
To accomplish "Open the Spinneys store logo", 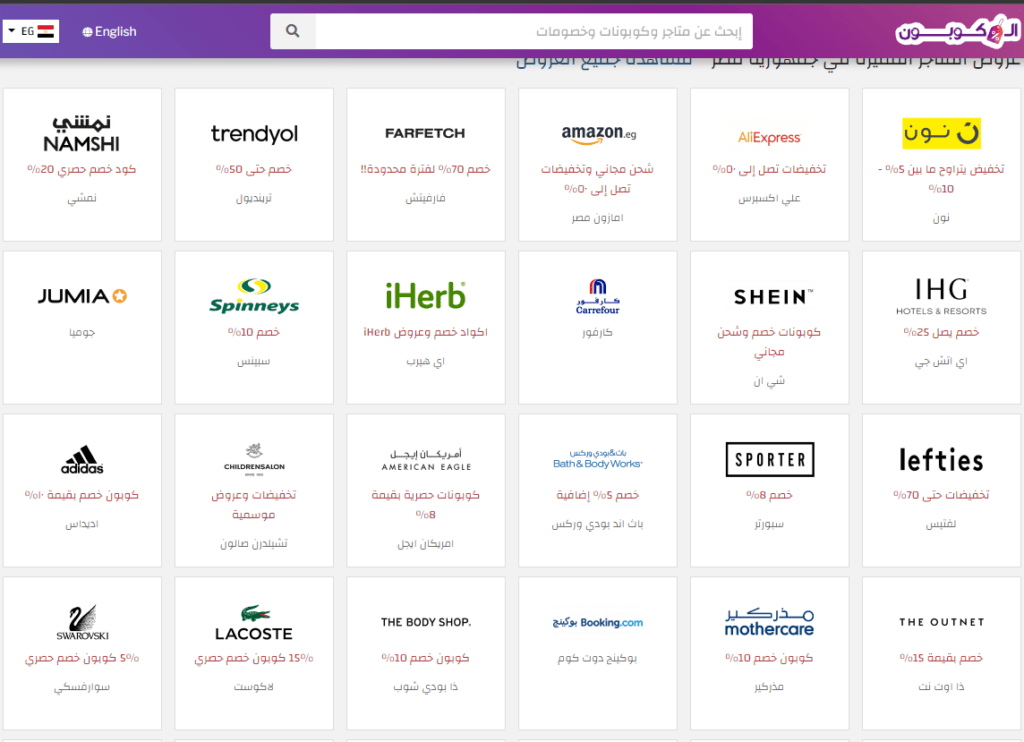I will pos(254,296).
